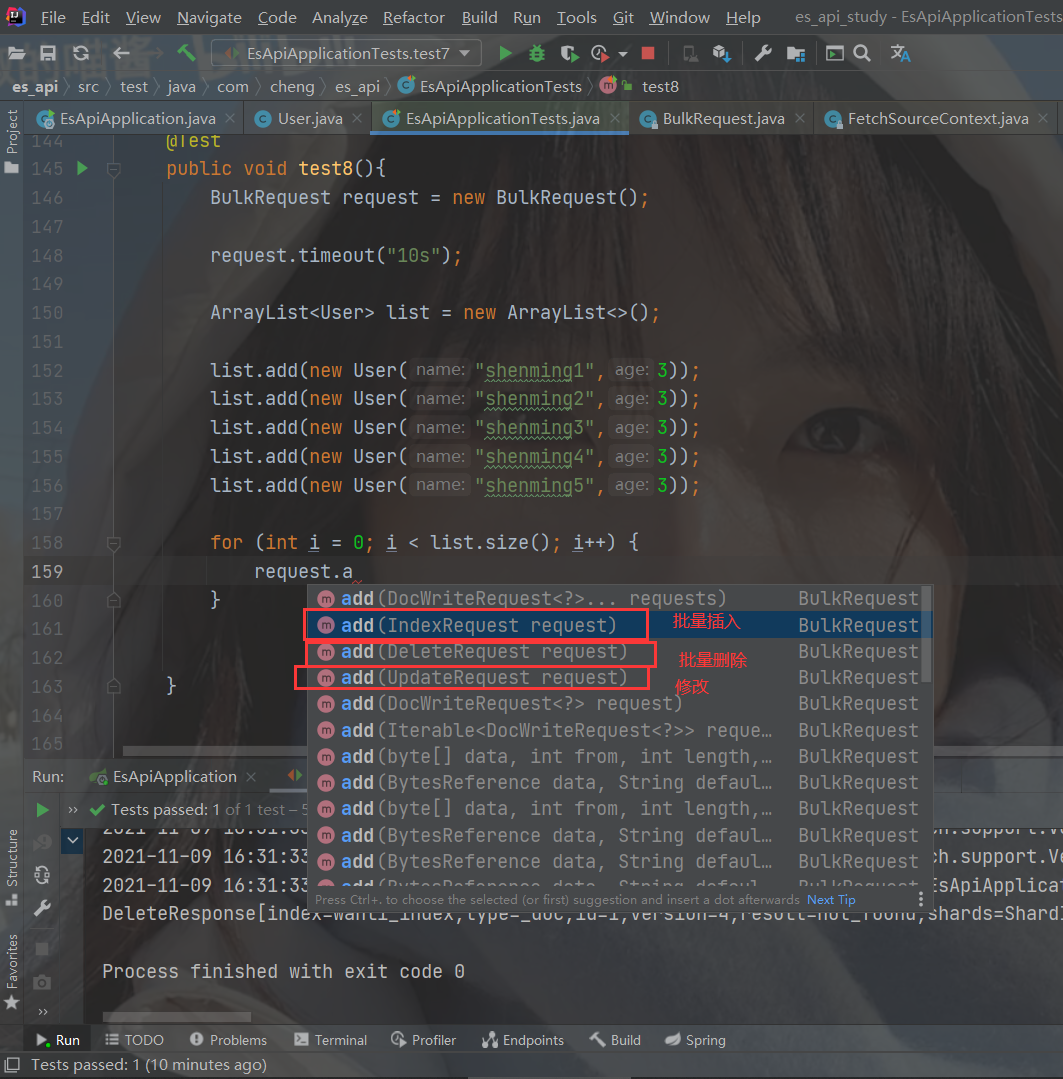The image size is (1063, 1079).
Task: Open Project Structure folder icon in toolbar
Action: click(796, 54)
